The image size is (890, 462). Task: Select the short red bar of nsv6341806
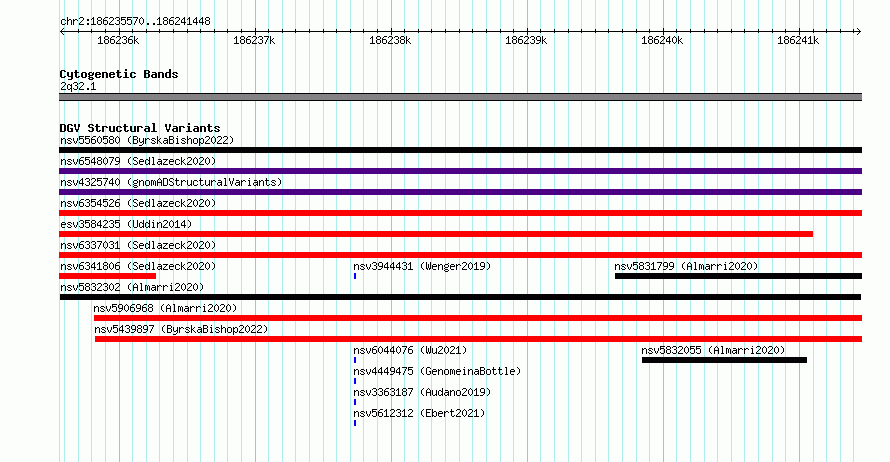[x=107, y=276]
